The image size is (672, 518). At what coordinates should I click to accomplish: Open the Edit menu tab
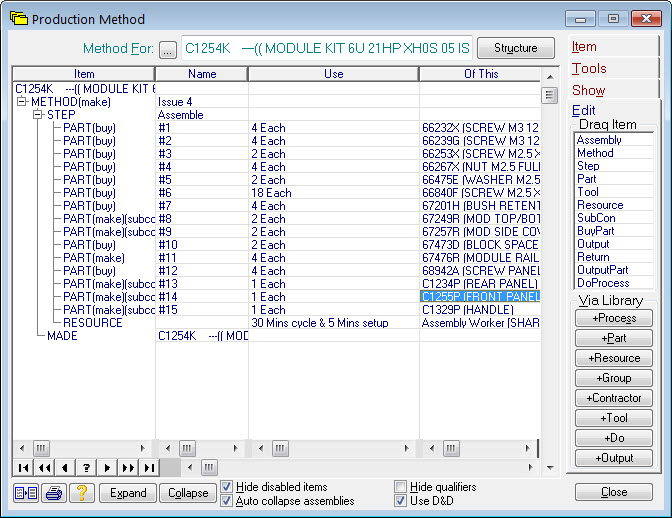583,111
